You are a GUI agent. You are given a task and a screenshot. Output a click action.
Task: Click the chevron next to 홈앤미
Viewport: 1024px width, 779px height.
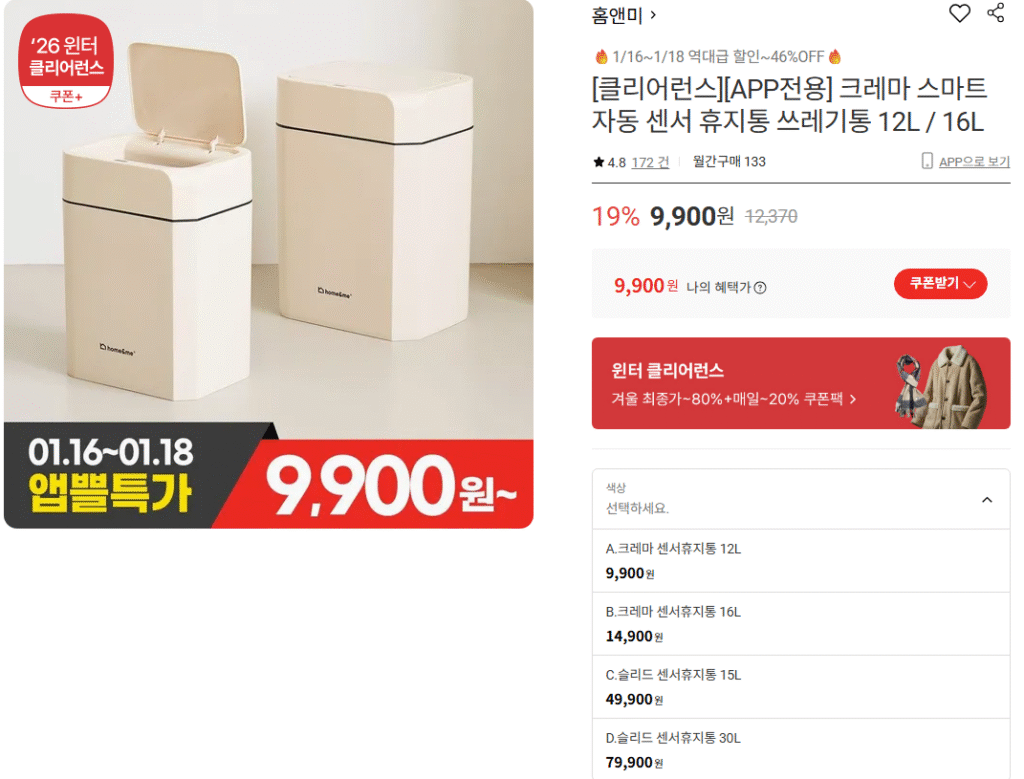[652, 14]
